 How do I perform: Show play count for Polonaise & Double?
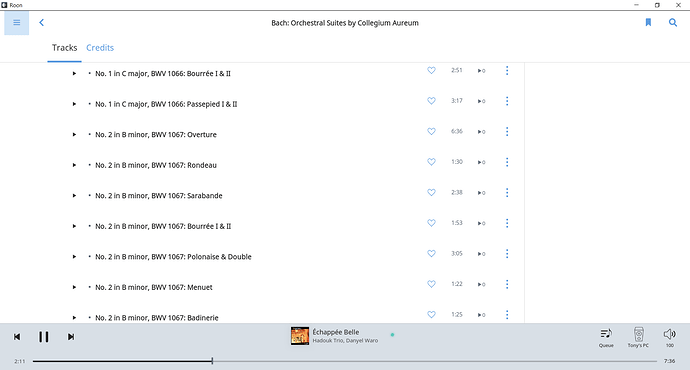pyautogui.click(x=481, y=254)
